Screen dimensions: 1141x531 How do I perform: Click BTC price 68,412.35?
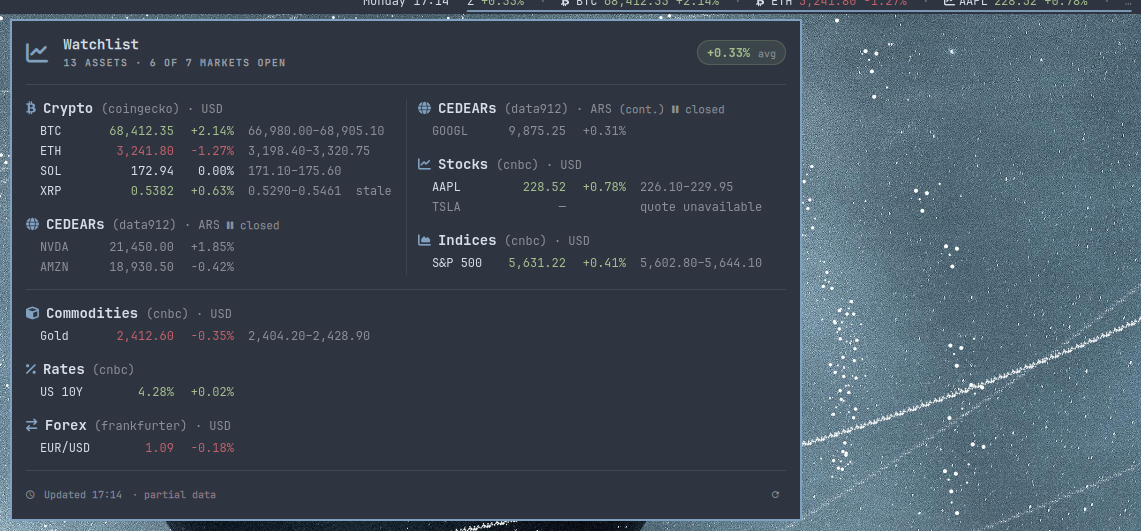pyautogui.click(x=142, y=131)
